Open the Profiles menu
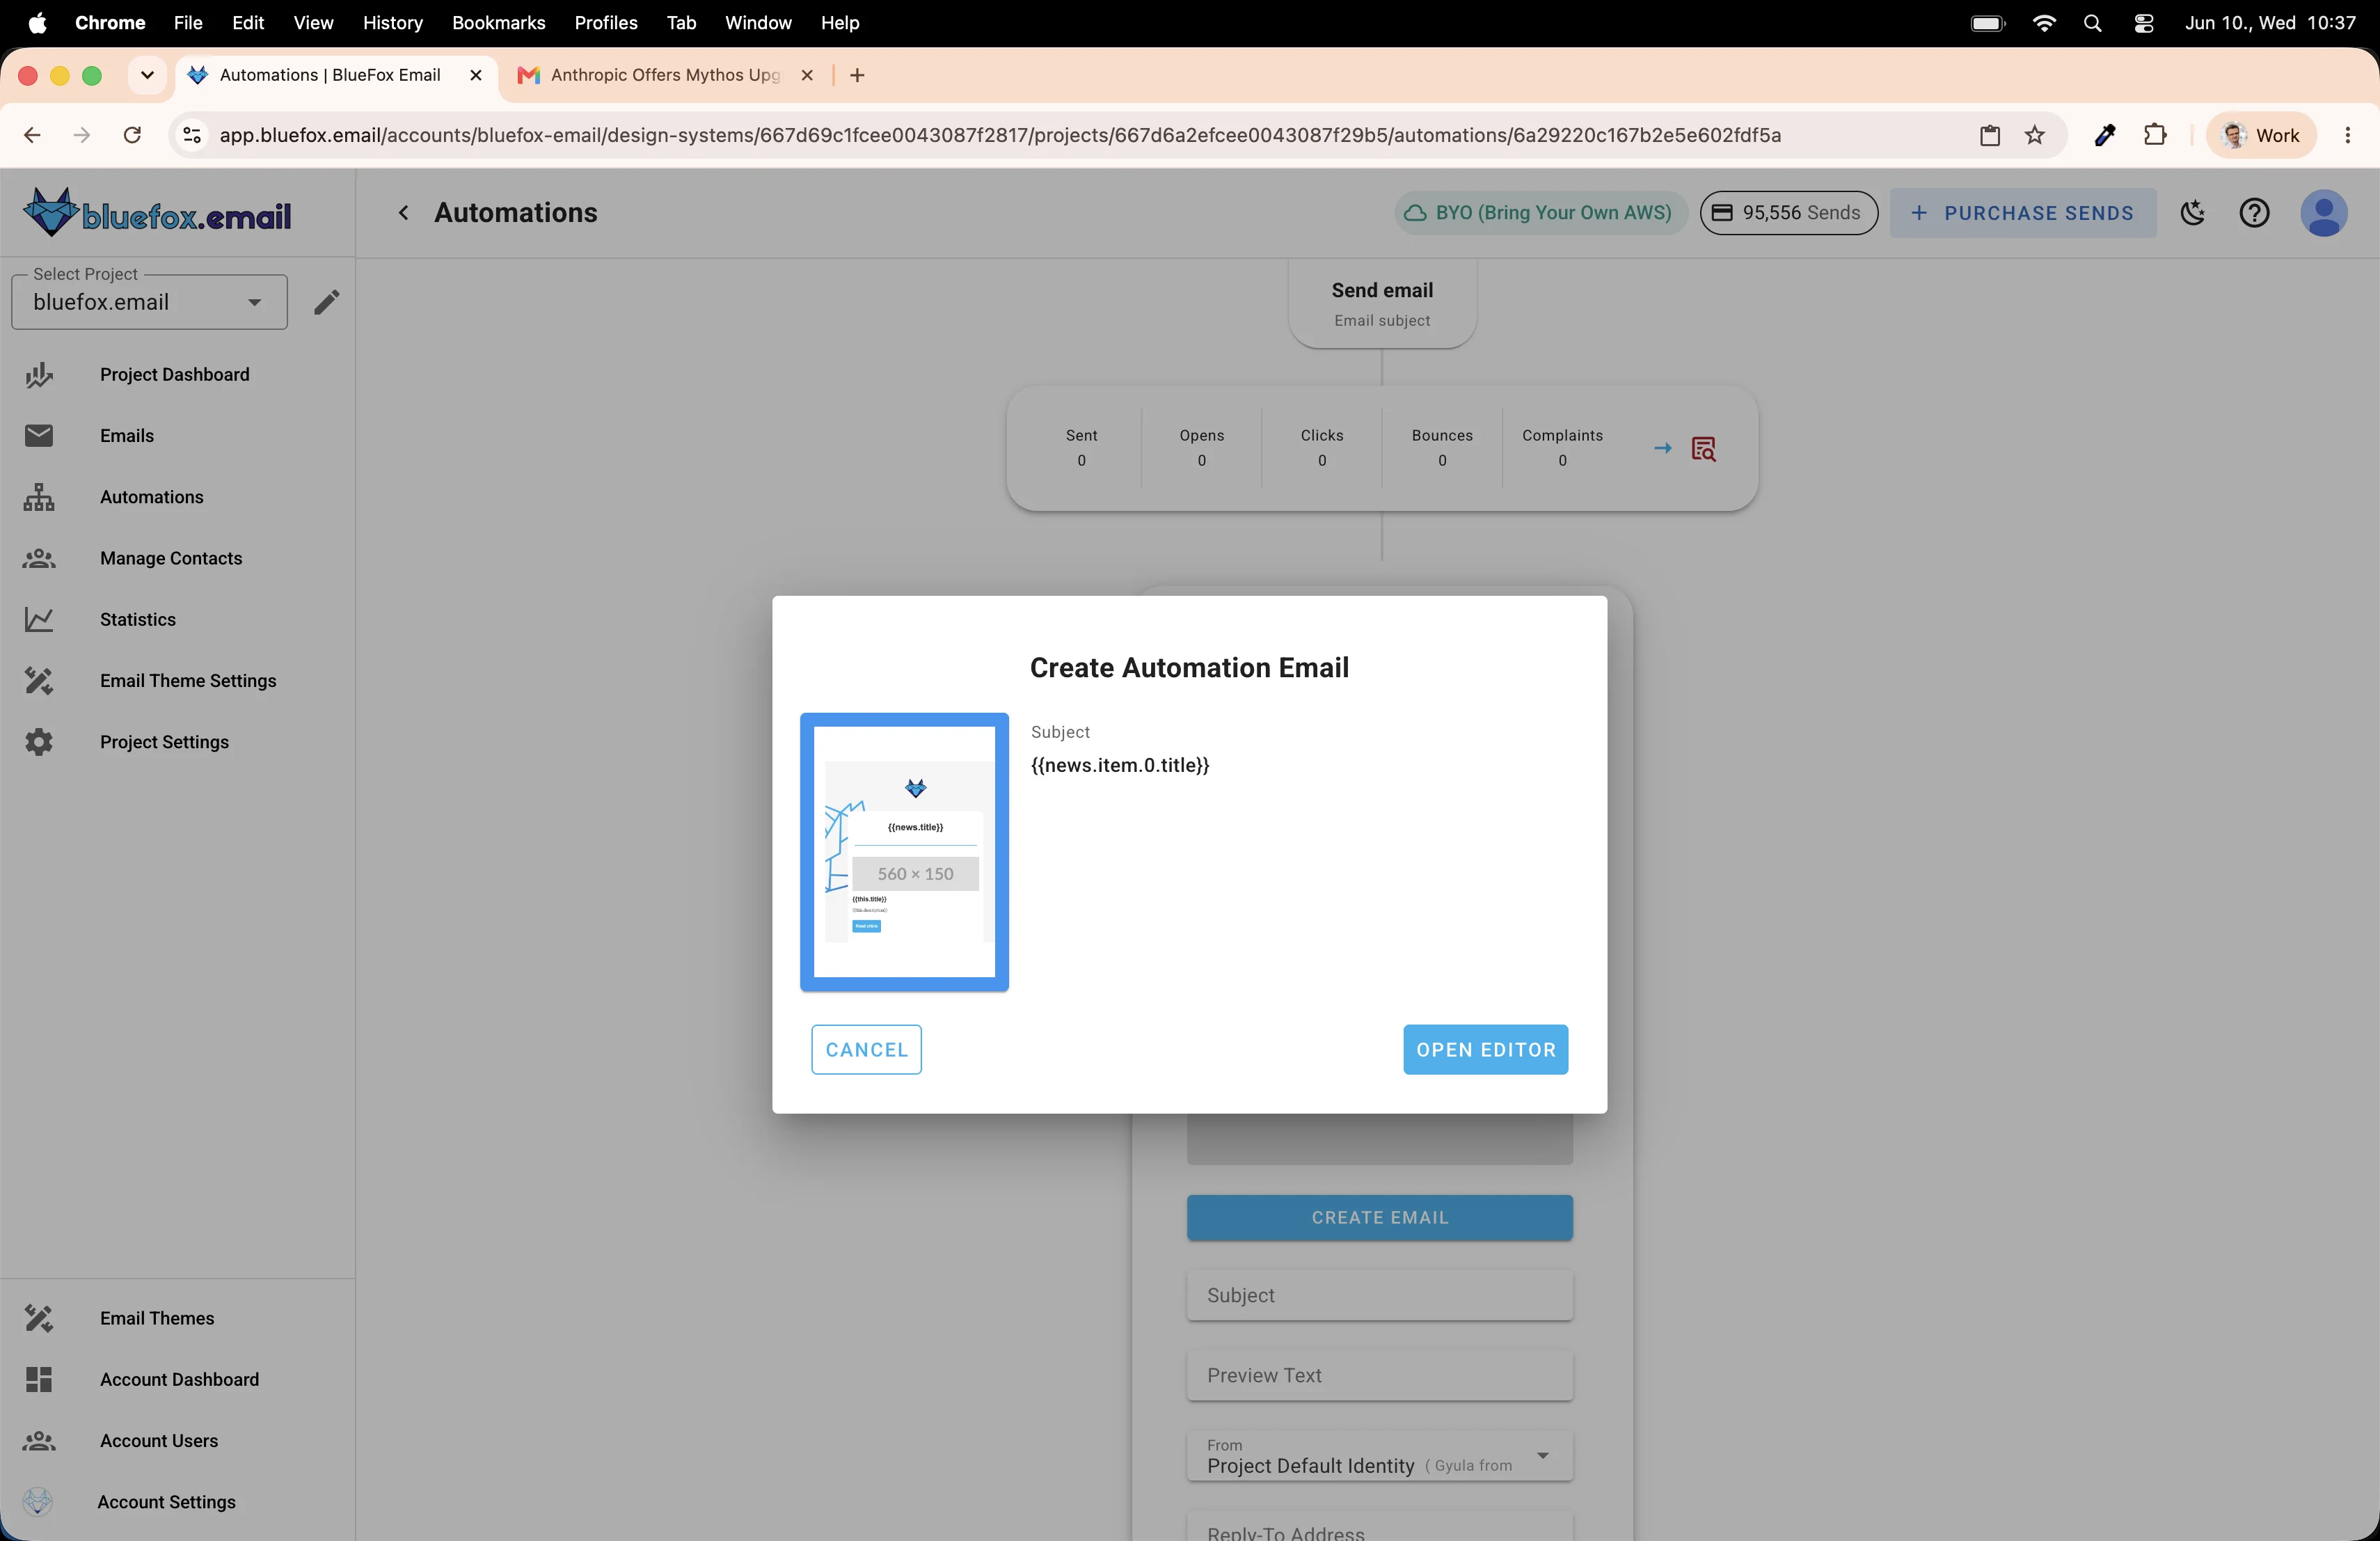The height and width of the screenshot is (1541, 2380). (x=605, y=22)
